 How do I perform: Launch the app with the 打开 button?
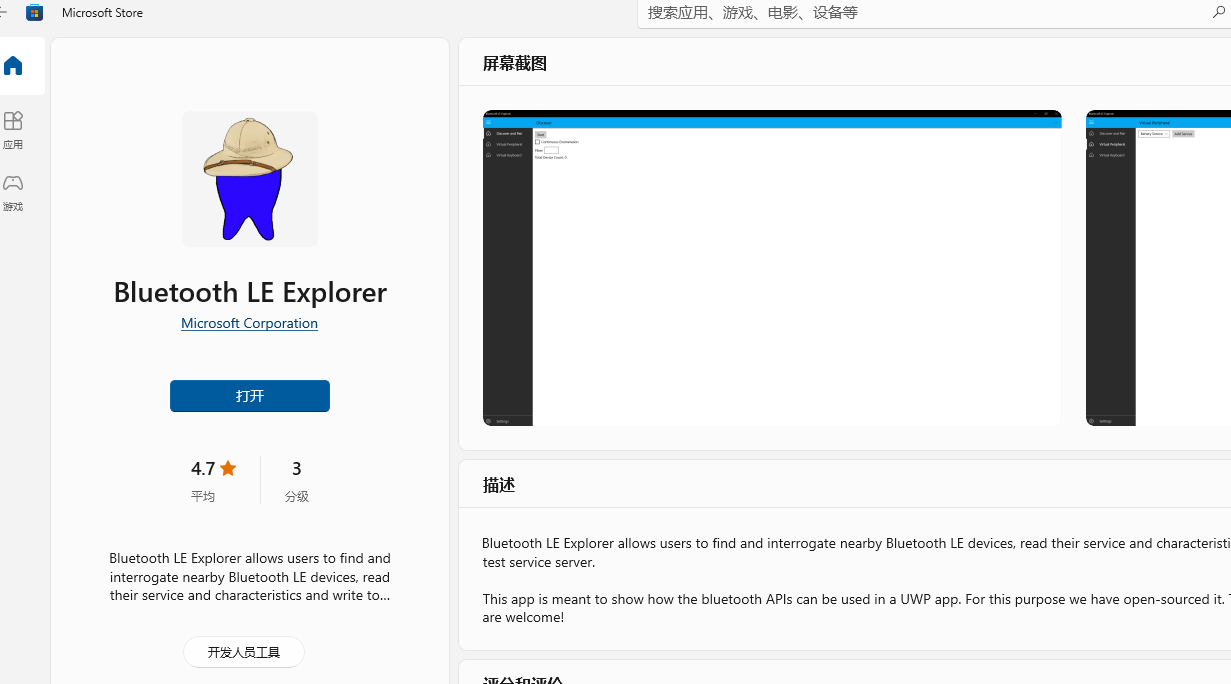click(249, 396)
